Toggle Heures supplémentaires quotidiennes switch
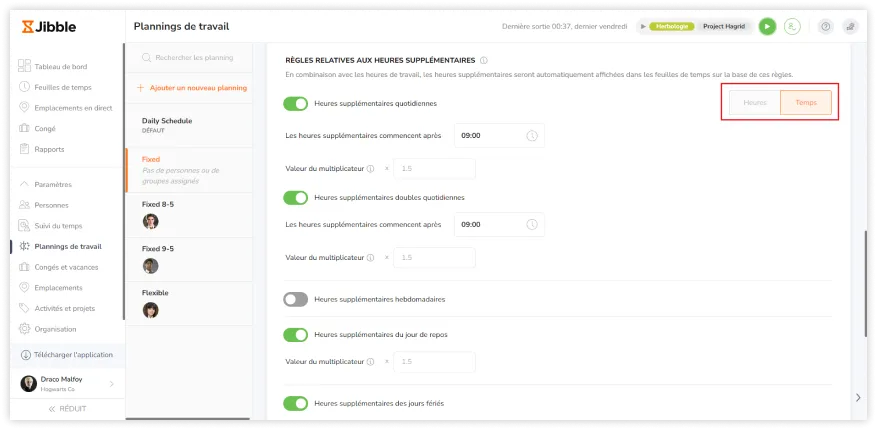 coord(296,103)
